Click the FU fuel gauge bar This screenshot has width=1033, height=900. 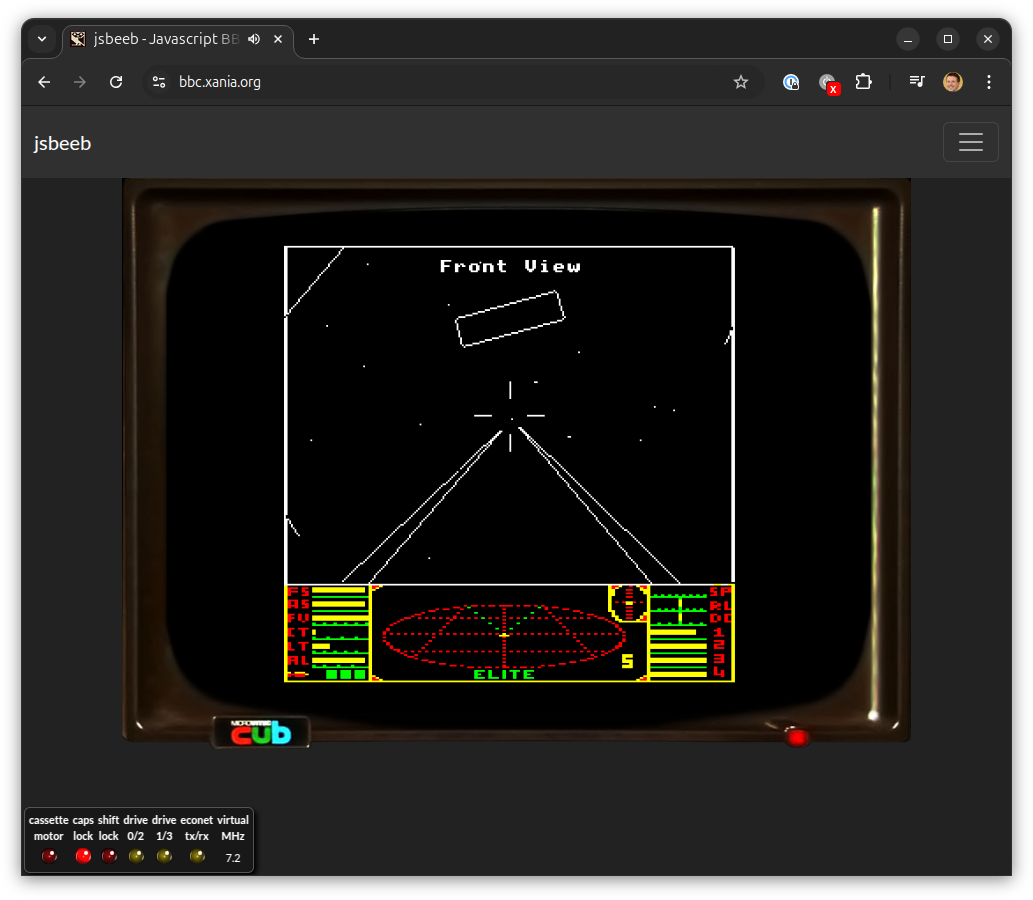(x=340, y=618)
